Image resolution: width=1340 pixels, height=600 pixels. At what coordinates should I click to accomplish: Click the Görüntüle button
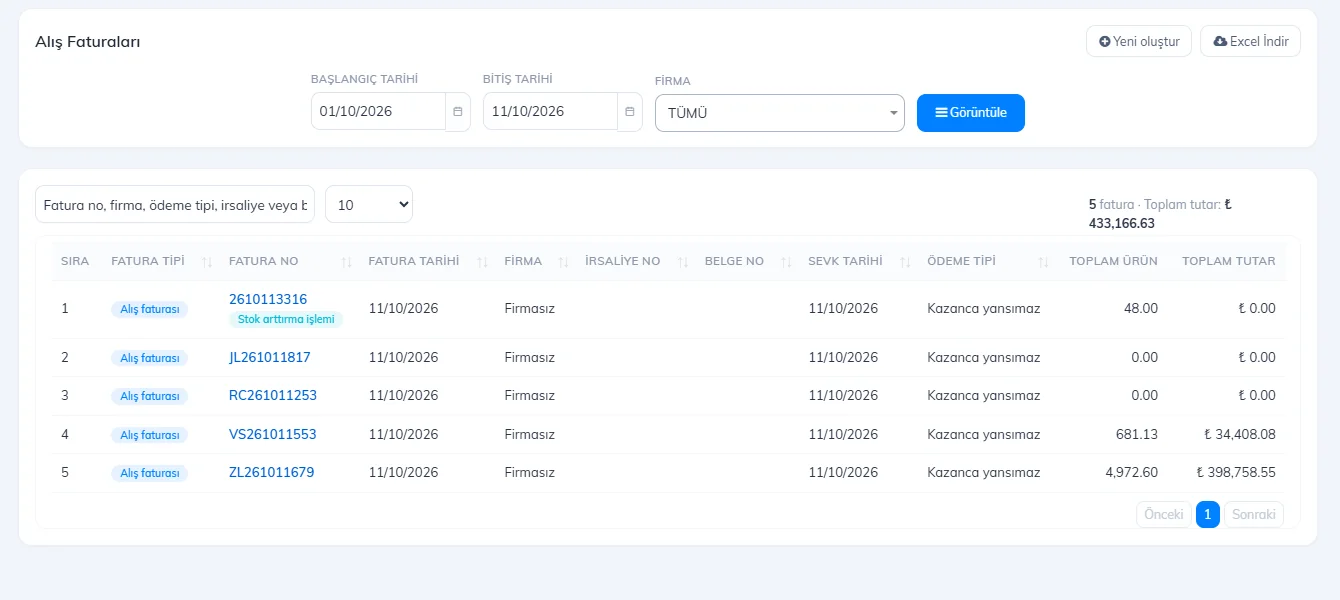[x=971, y=113]
